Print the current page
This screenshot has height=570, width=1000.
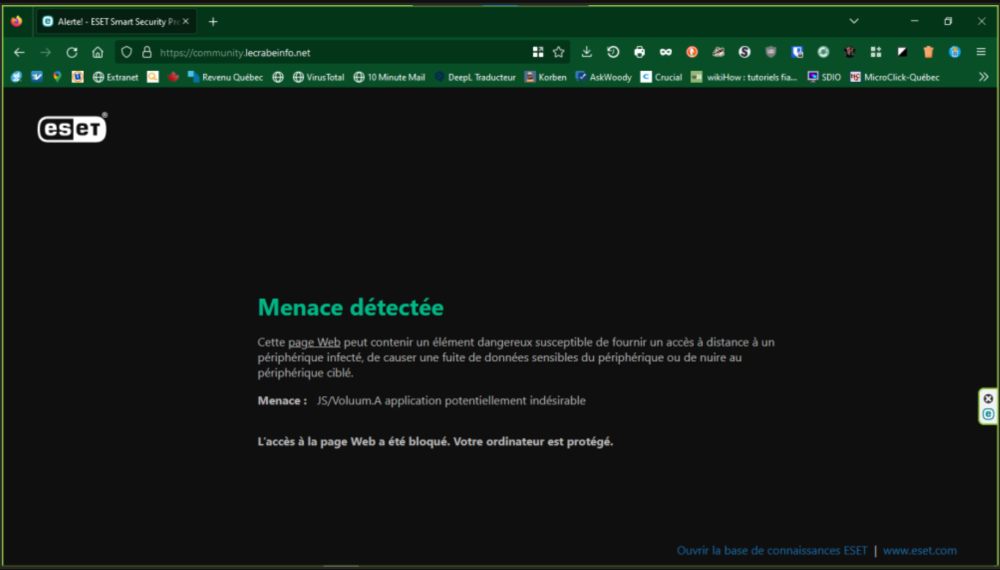pyautogui.click(x=639, y=52)
